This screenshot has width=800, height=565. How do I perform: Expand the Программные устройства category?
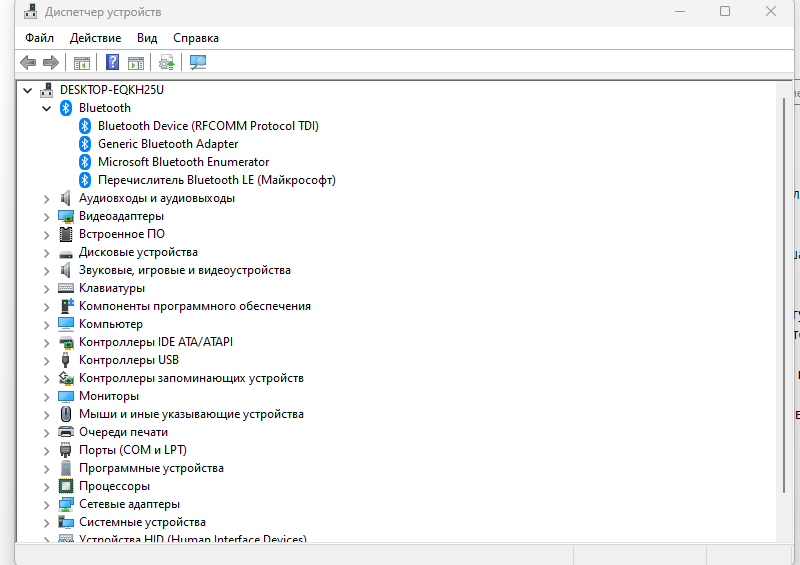click(46, 469)
